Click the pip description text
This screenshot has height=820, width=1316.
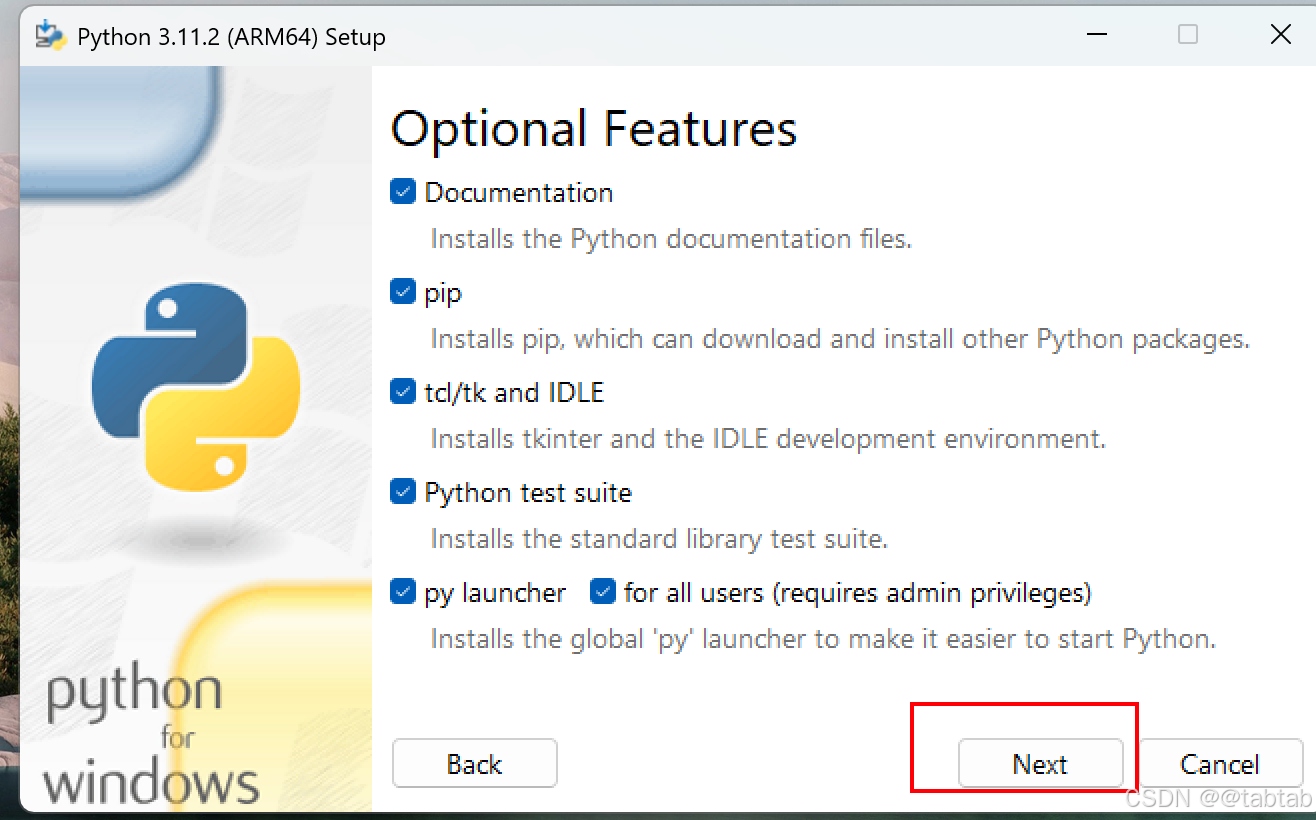click(840, 339)
